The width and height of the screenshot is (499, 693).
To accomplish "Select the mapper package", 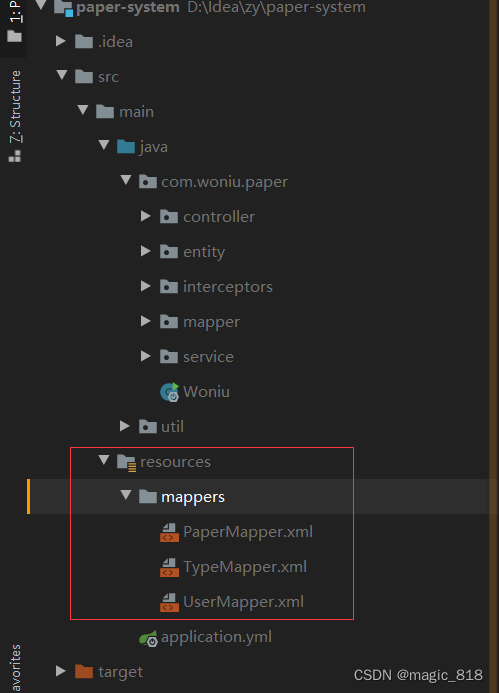I will pyautogui.click(x=211, y=322).
